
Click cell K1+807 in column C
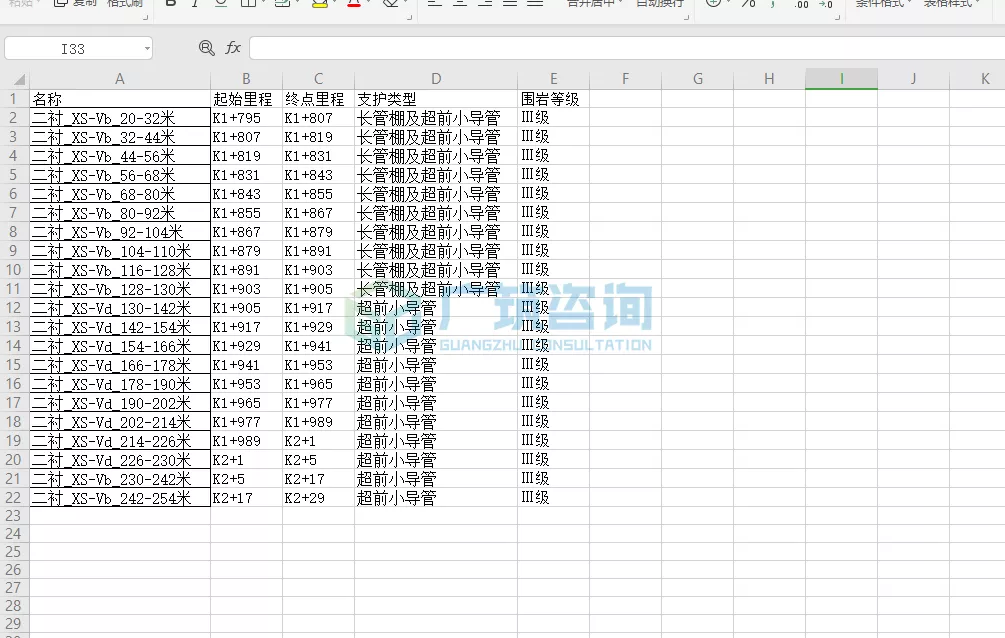pos(319,118)
